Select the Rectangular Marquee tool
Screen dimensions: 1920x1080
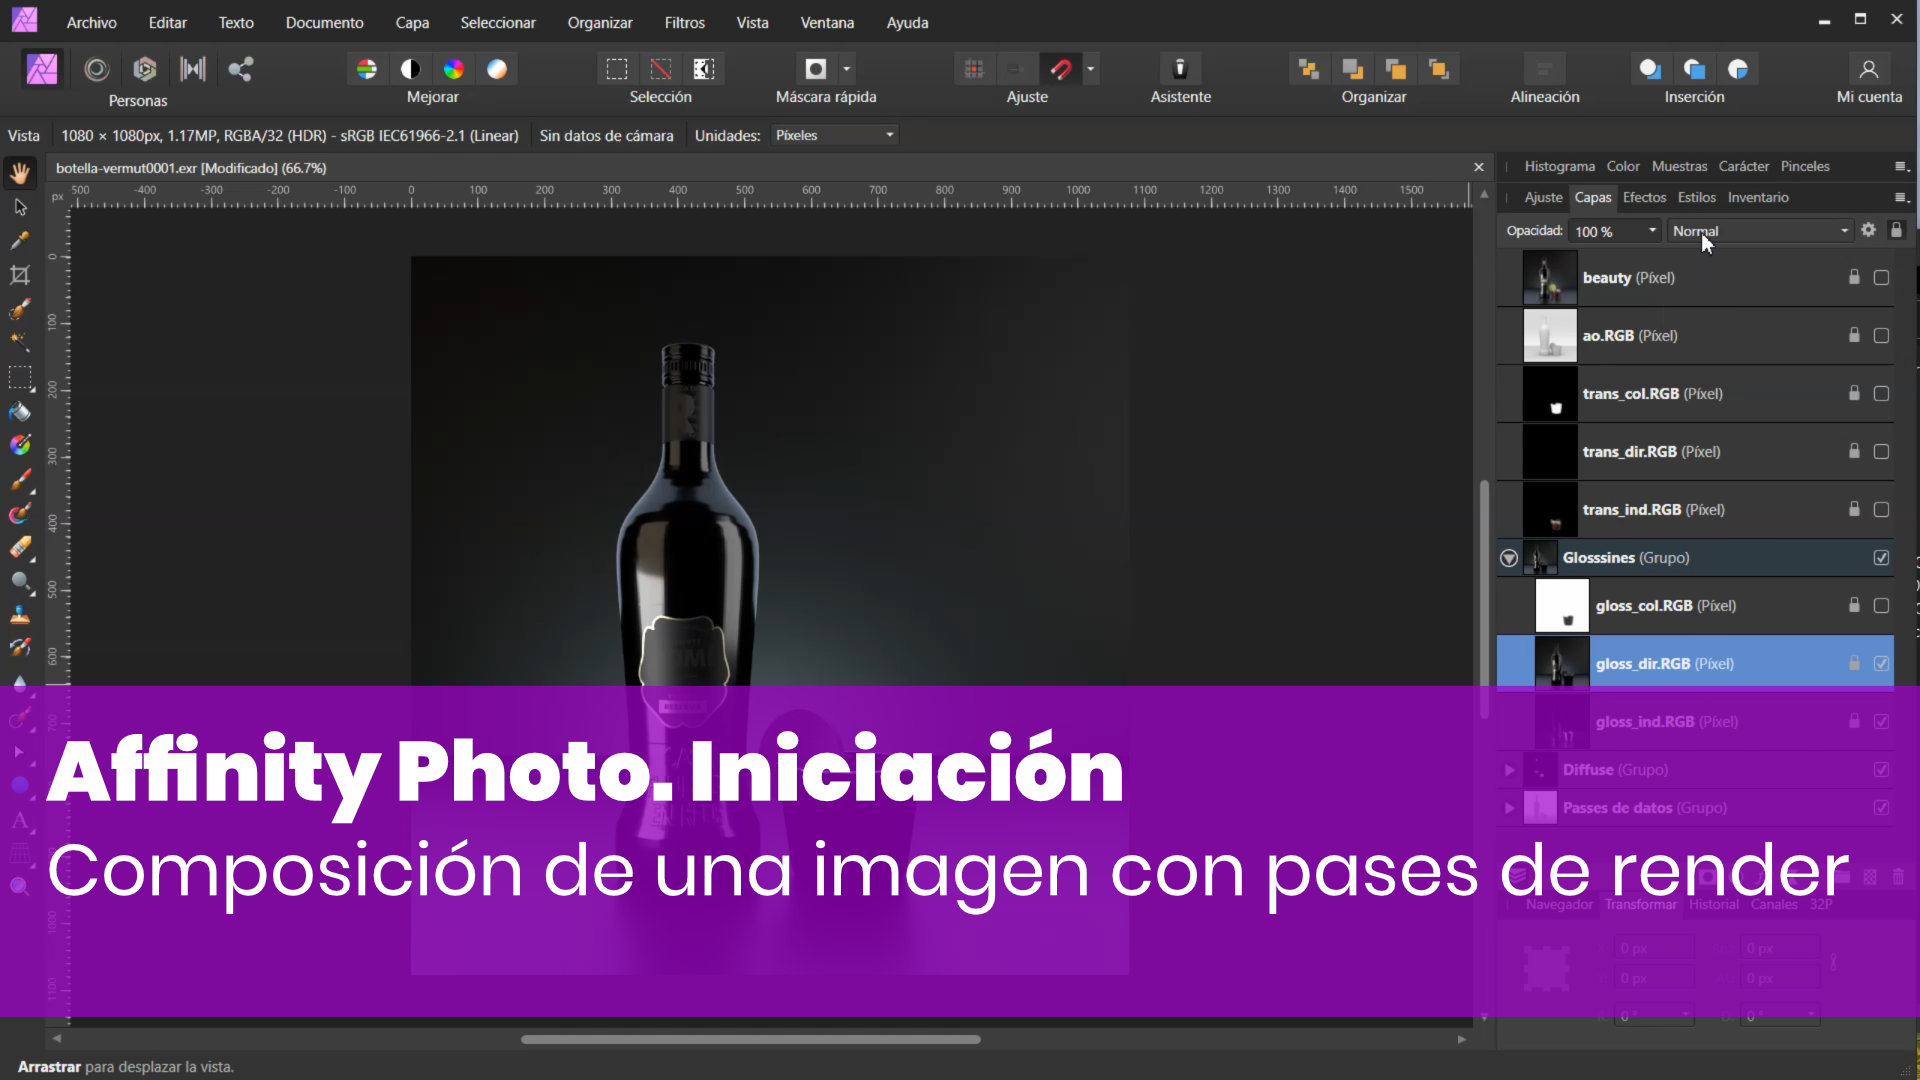point(20,378)
